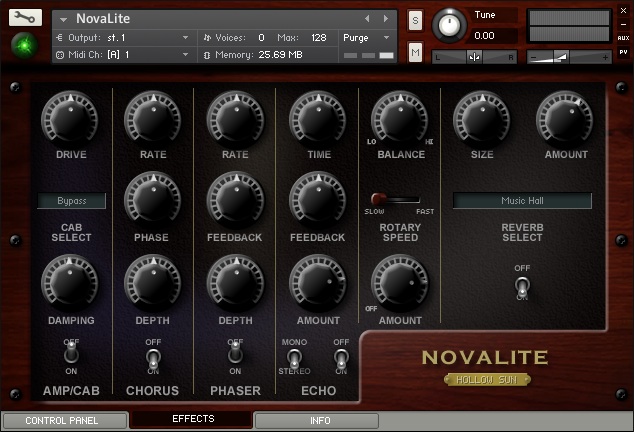Go to the previous instrument arrow
Viewport: 634px width, 432px height.
[367, 19]
